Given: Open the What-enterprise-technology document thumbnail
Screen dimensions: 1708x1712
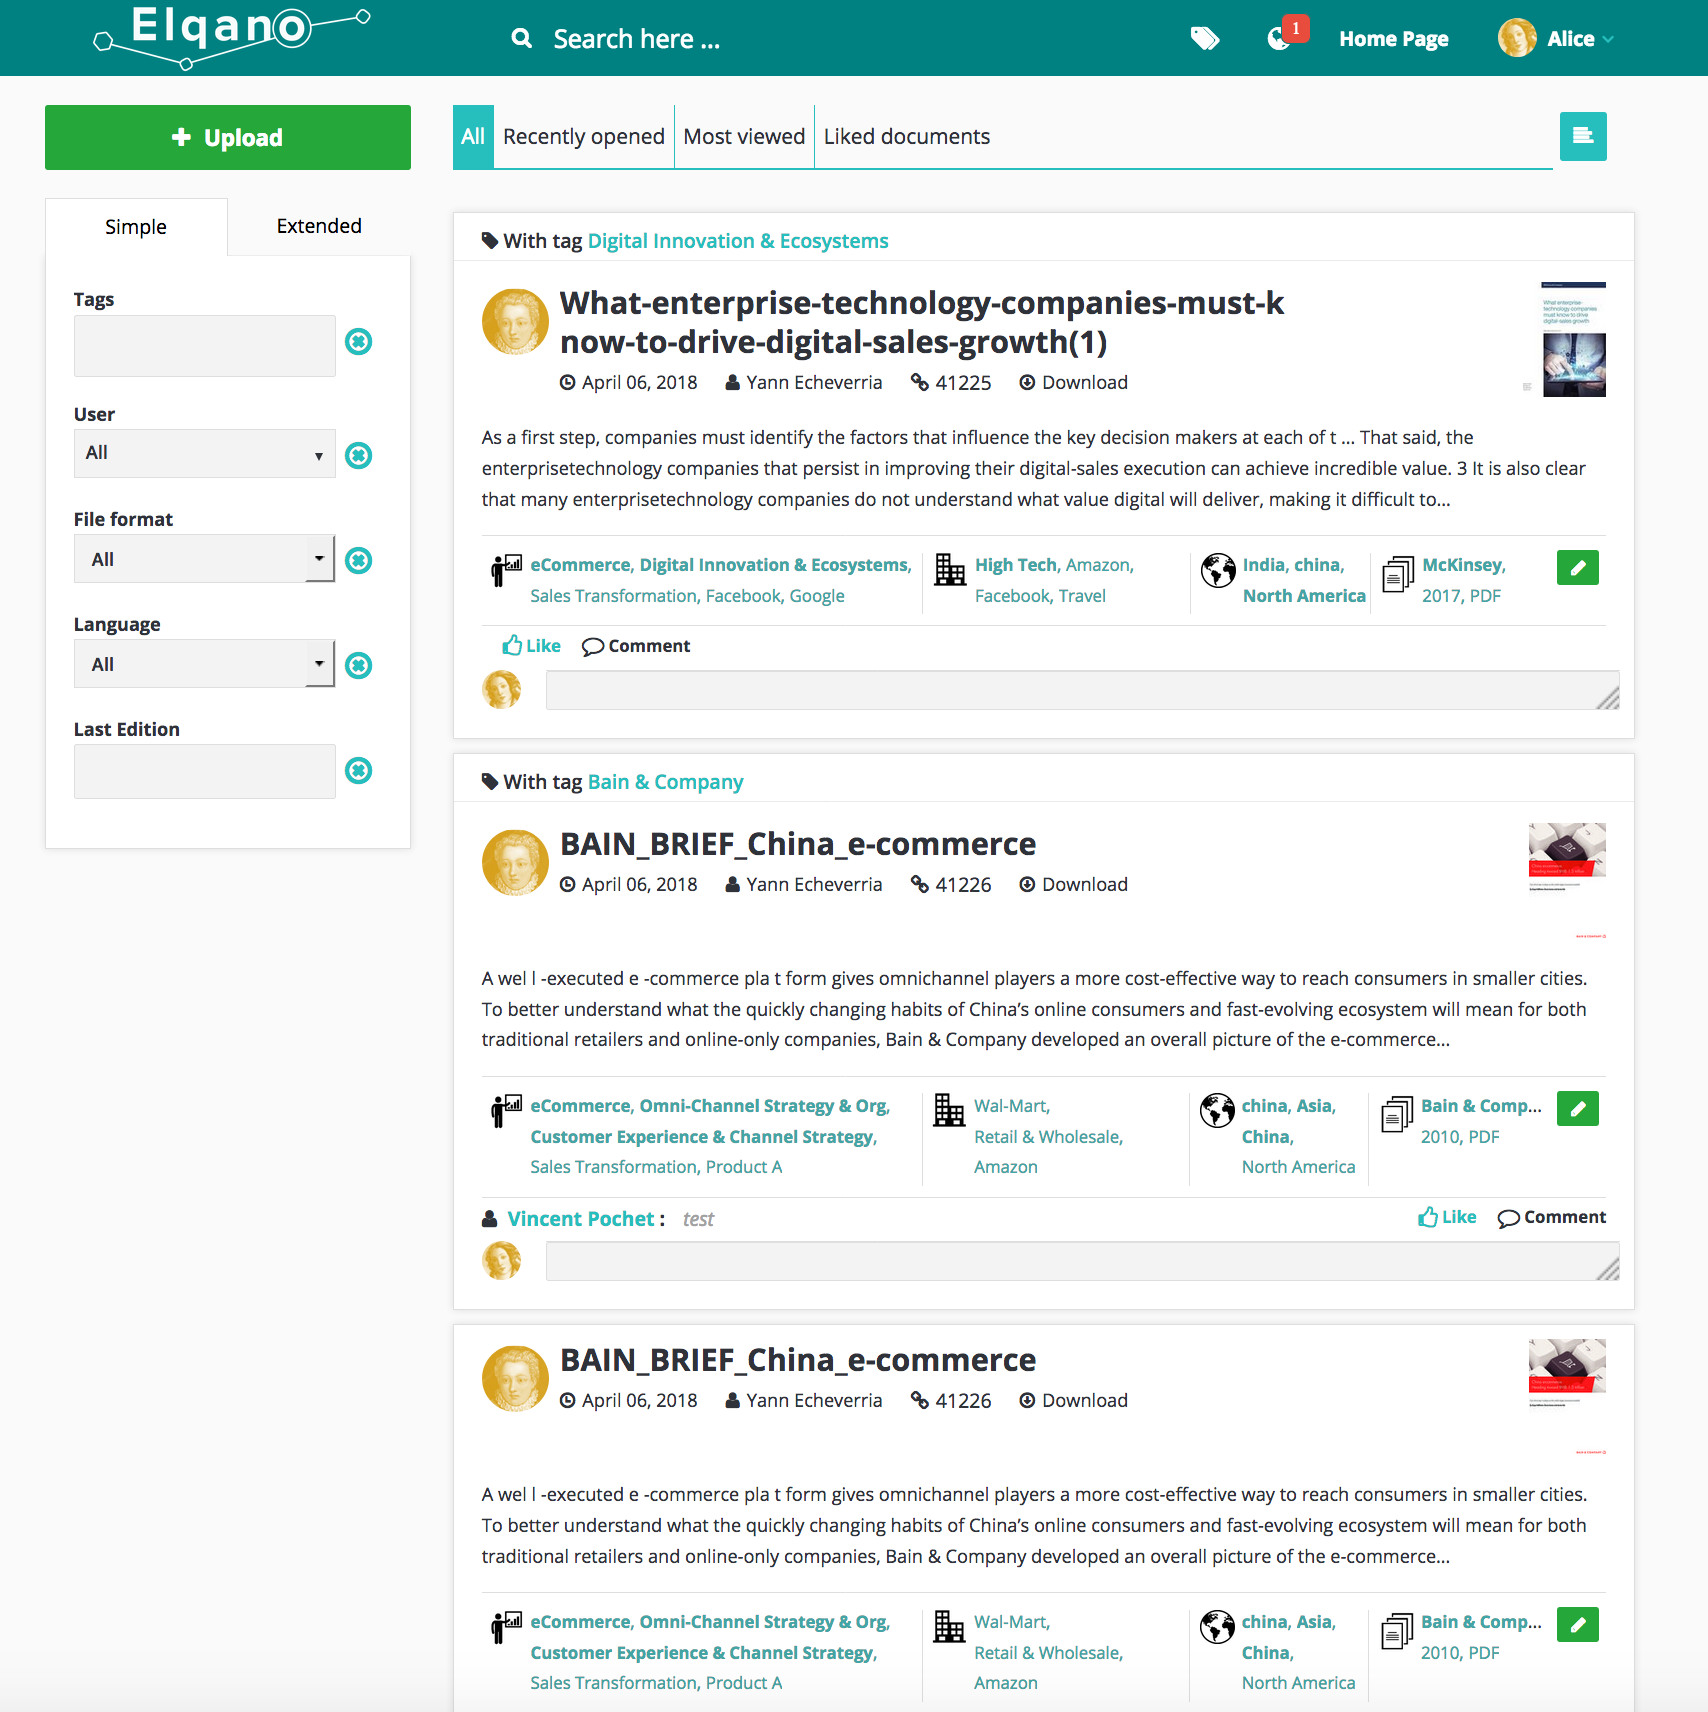Looking at the screenshot, I should [x=1574, y=339].
